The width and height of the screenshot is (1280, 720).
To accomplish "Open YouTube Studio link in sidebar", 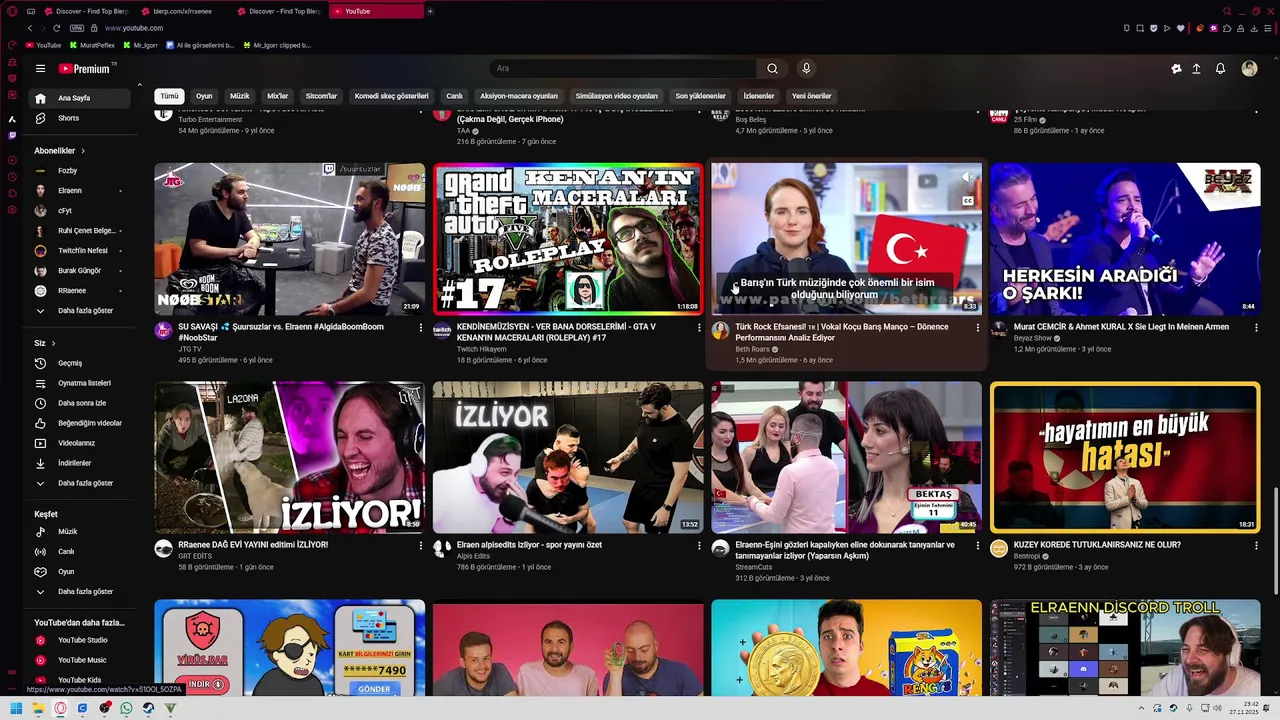I will tap(78, 640).
